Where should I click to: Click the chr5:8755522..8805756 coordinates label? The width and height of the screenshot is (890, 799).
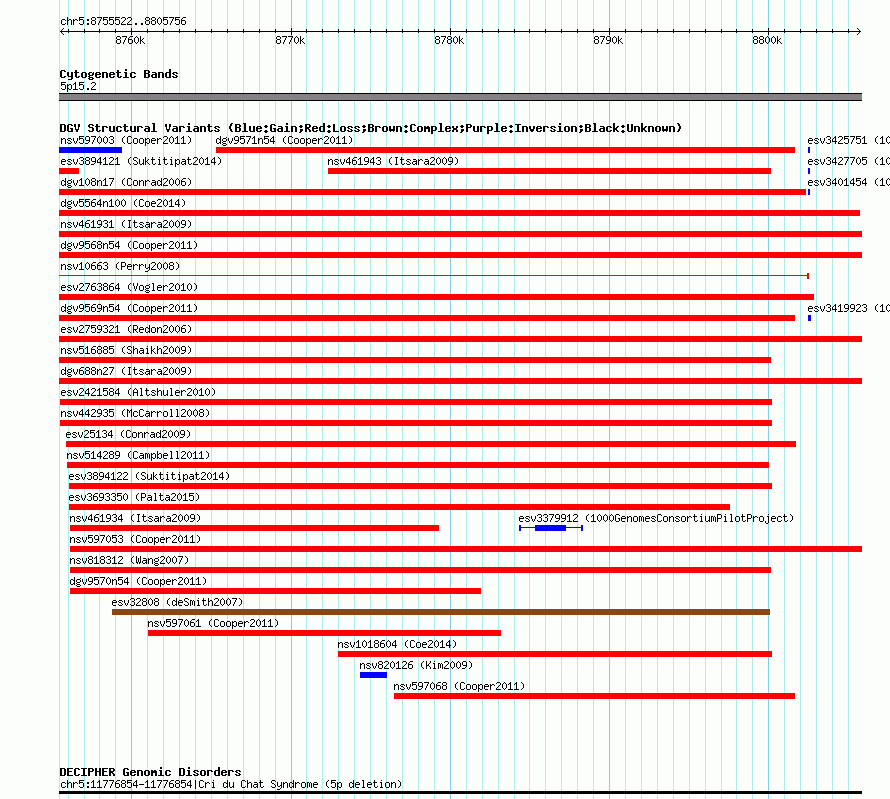click(x=123, y=21)
